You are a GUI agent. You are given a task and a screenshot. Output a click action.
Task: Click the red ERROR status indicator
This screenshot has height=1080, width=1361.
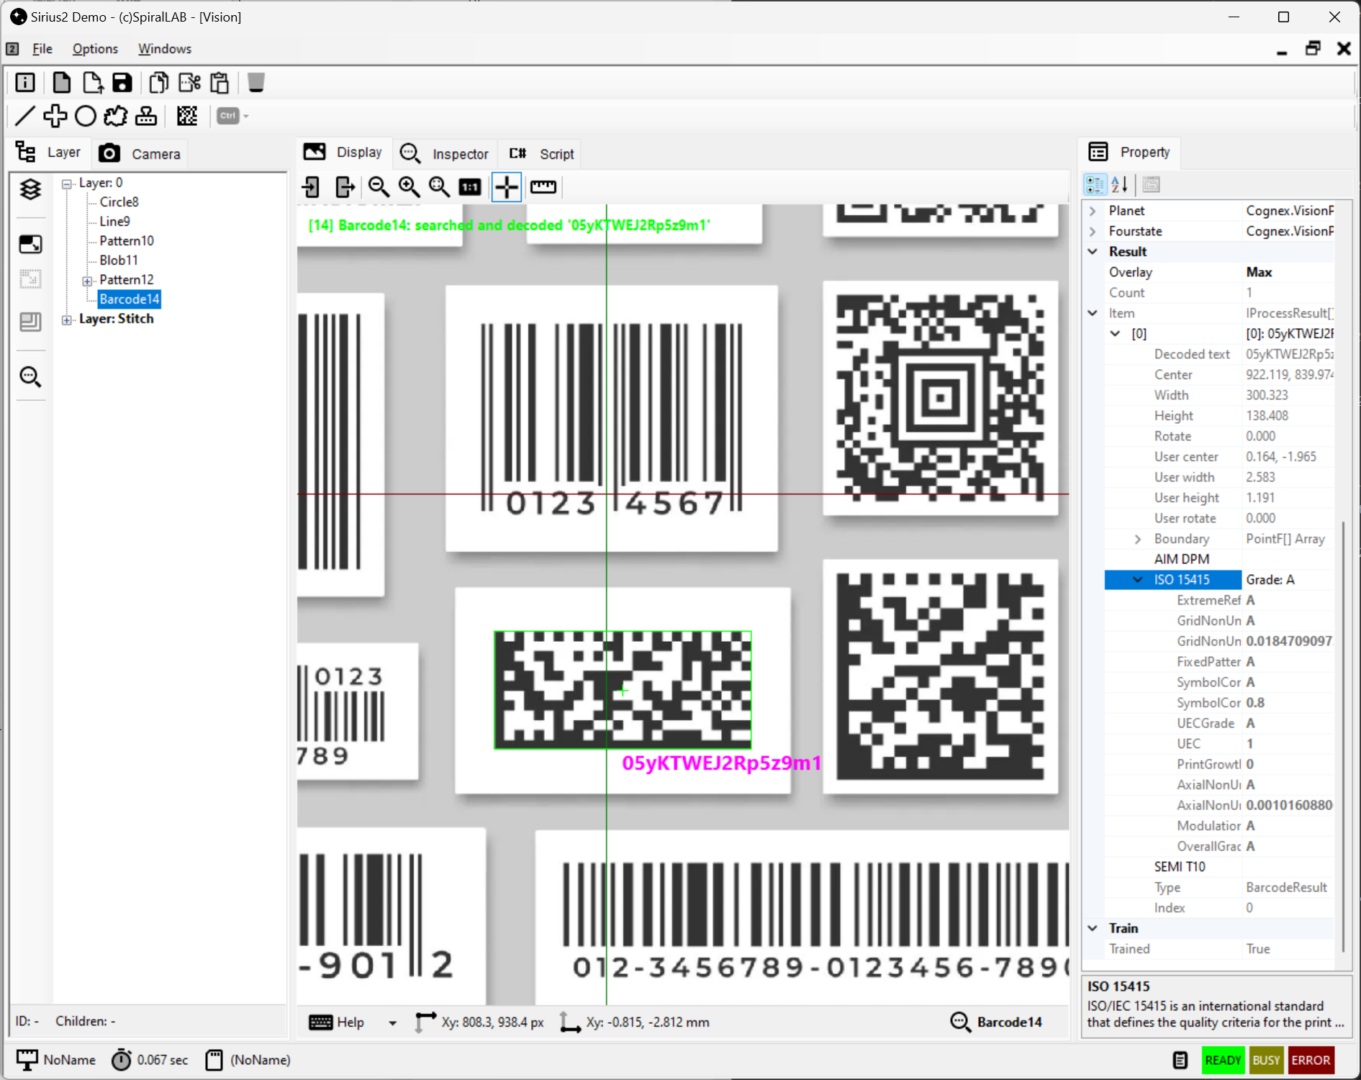pyautogui.click(x=1310, y=1060)
